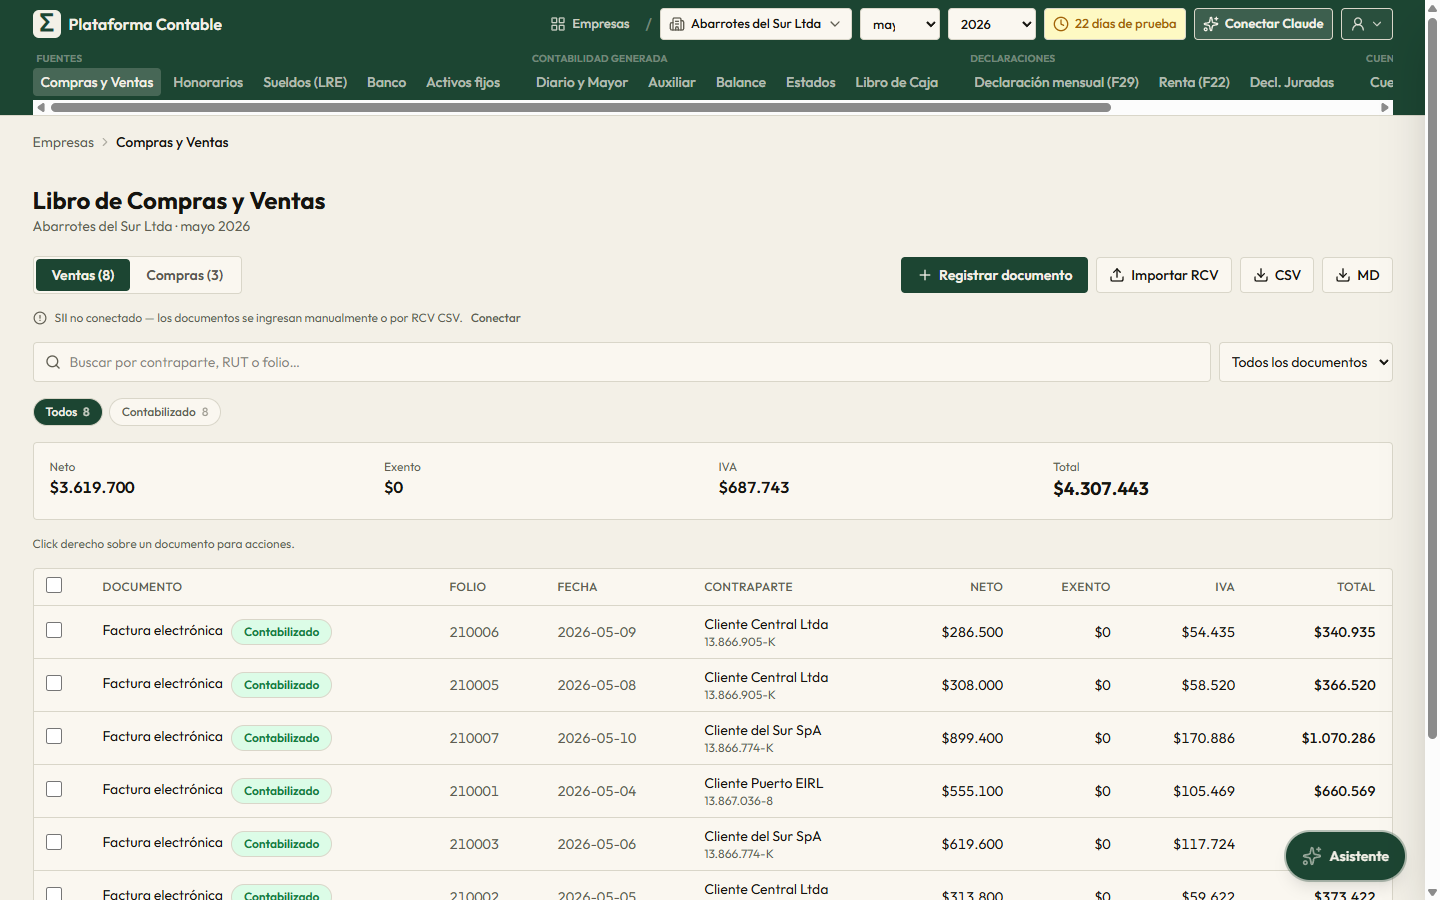This screenshot has height=900, width=1440.
Task: Click the breadcrumb chevron after Empresas
Action: pos(105,143)
